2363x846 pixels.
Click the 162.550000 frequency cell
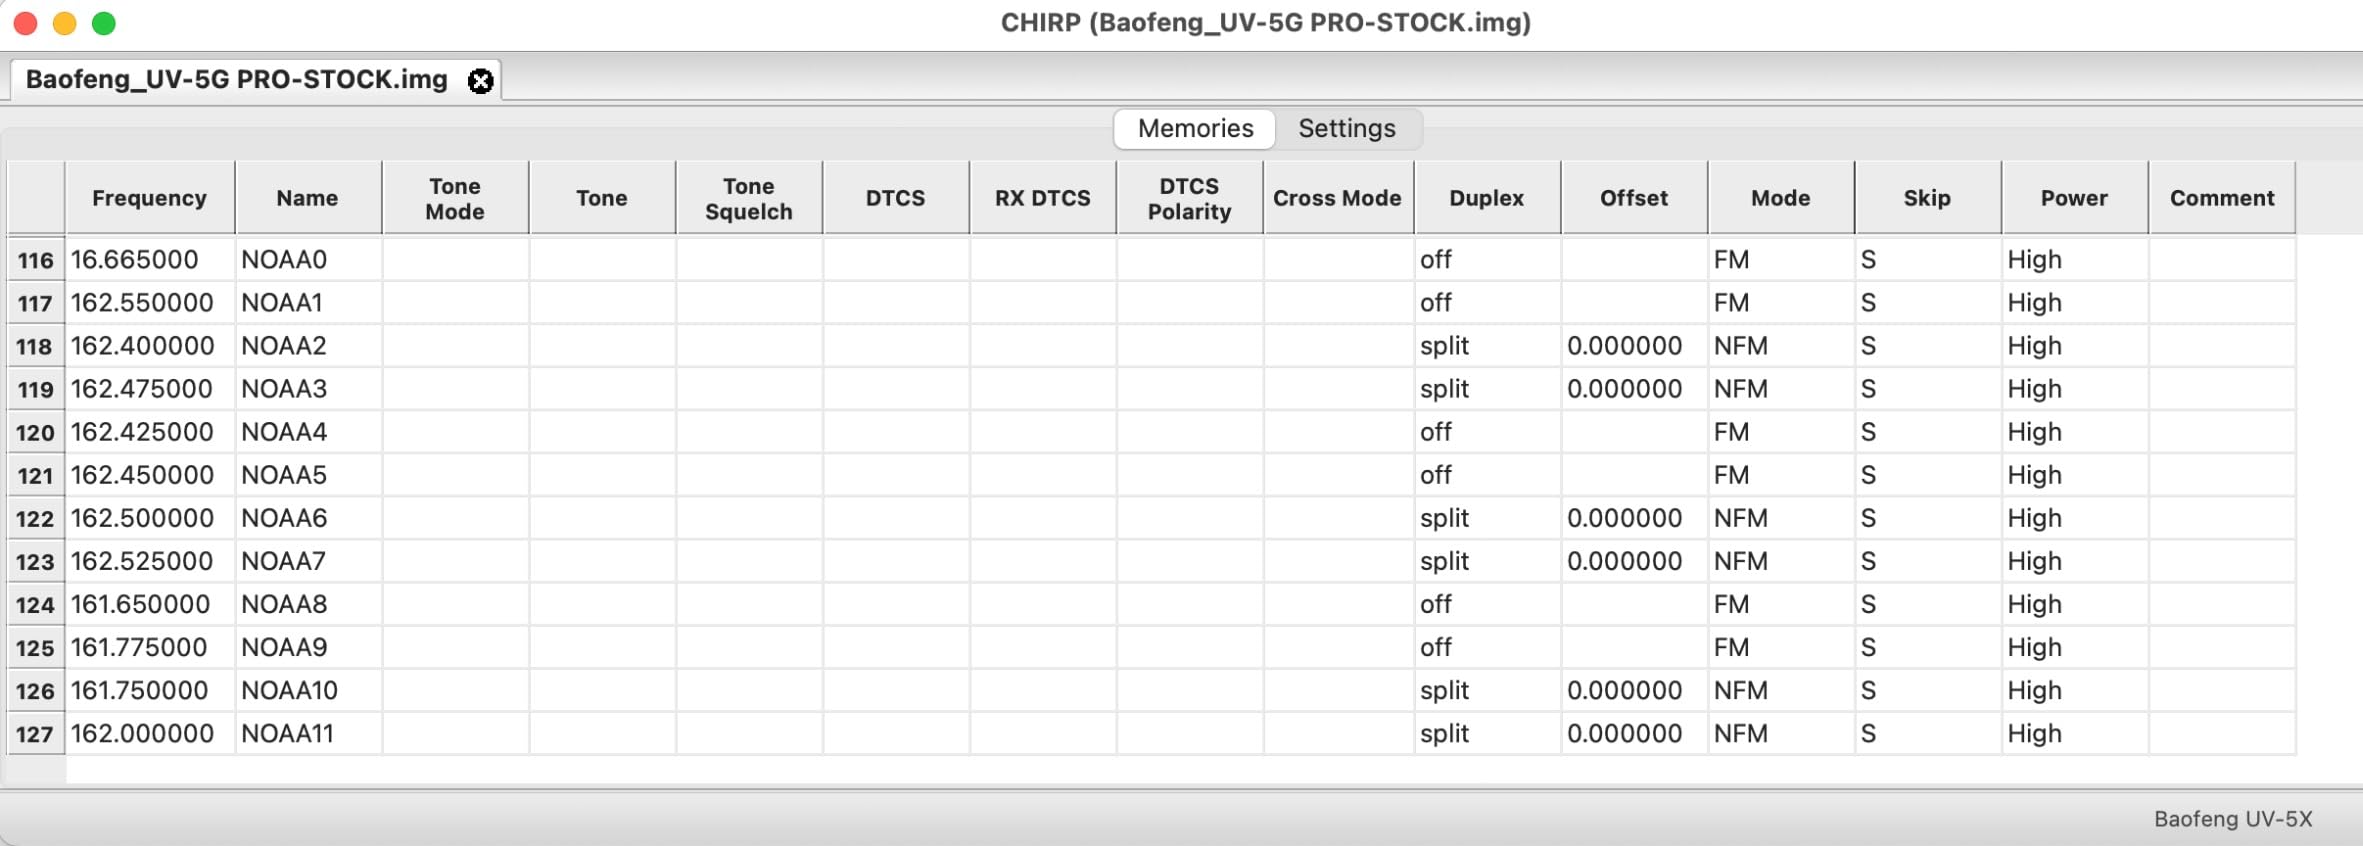[150, 303]
